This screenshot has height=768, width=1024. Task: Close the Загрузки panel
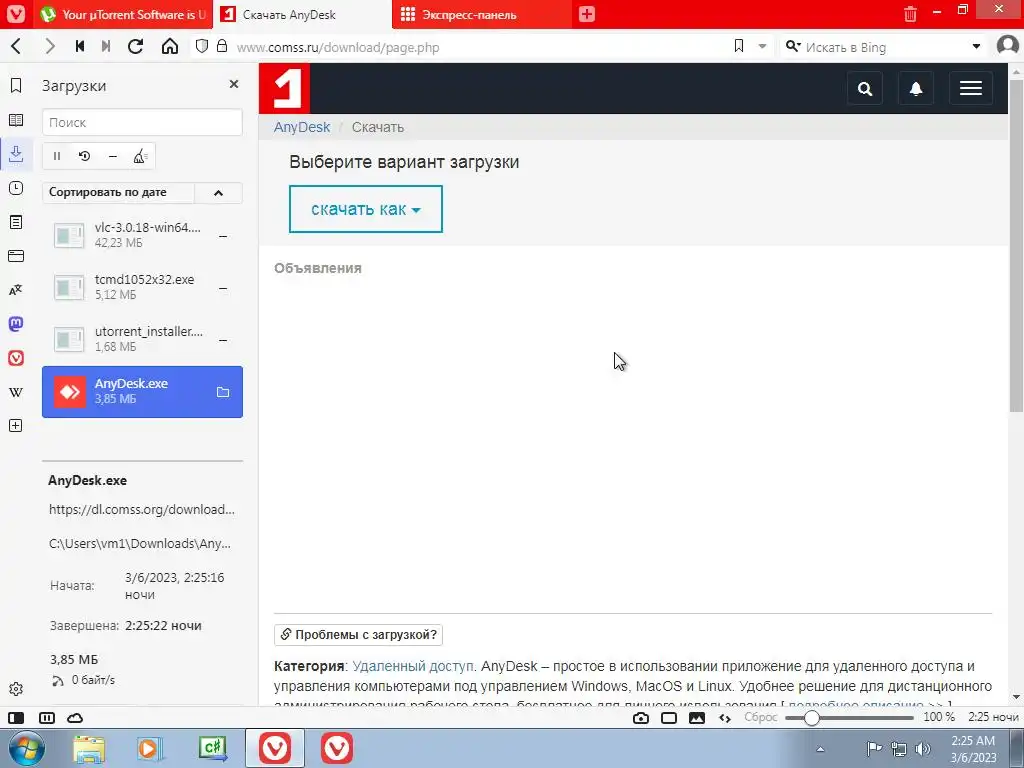234,84
